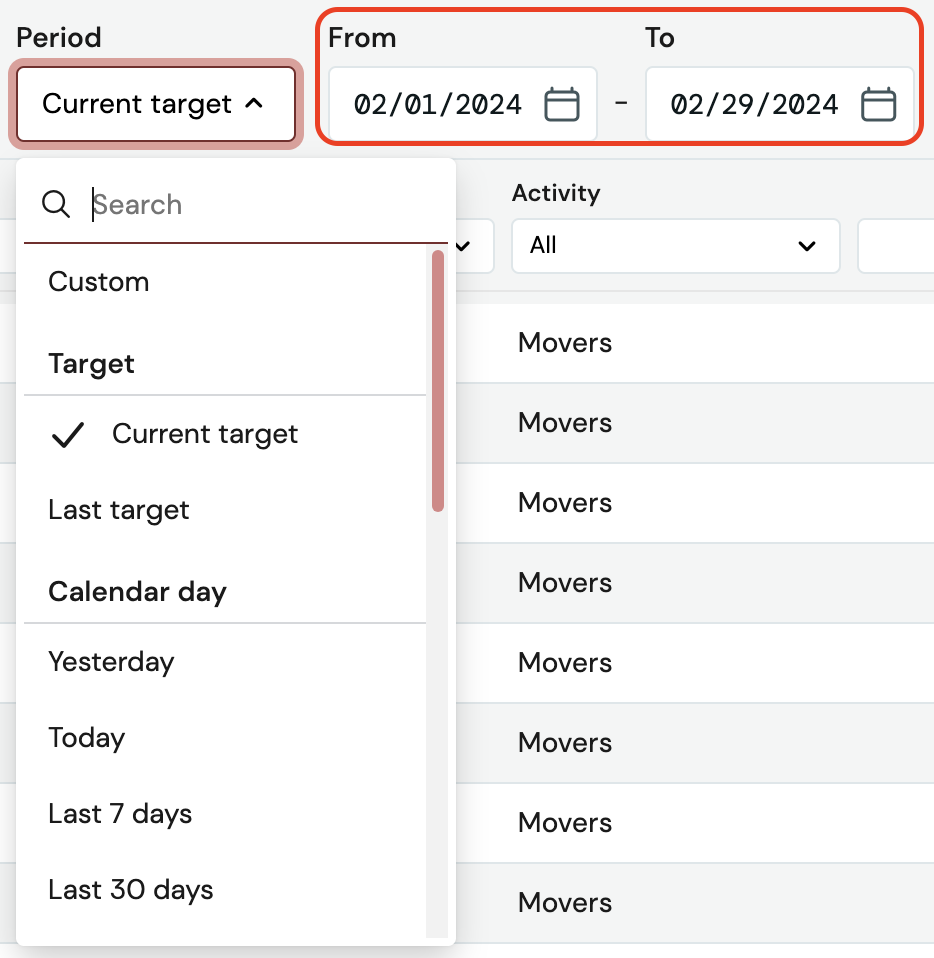934x958 pixels.
Task: Select the checked Current target option
Action: pyautogui.click(x=205, y=434)
